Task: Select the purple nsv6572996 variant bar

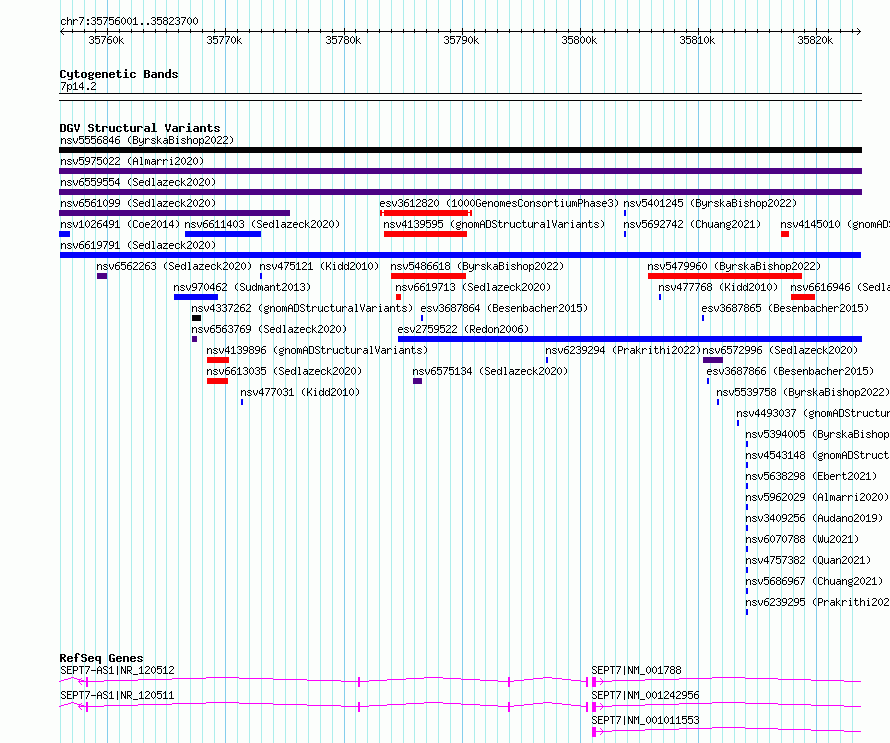Action: click(x=713, y=360)
